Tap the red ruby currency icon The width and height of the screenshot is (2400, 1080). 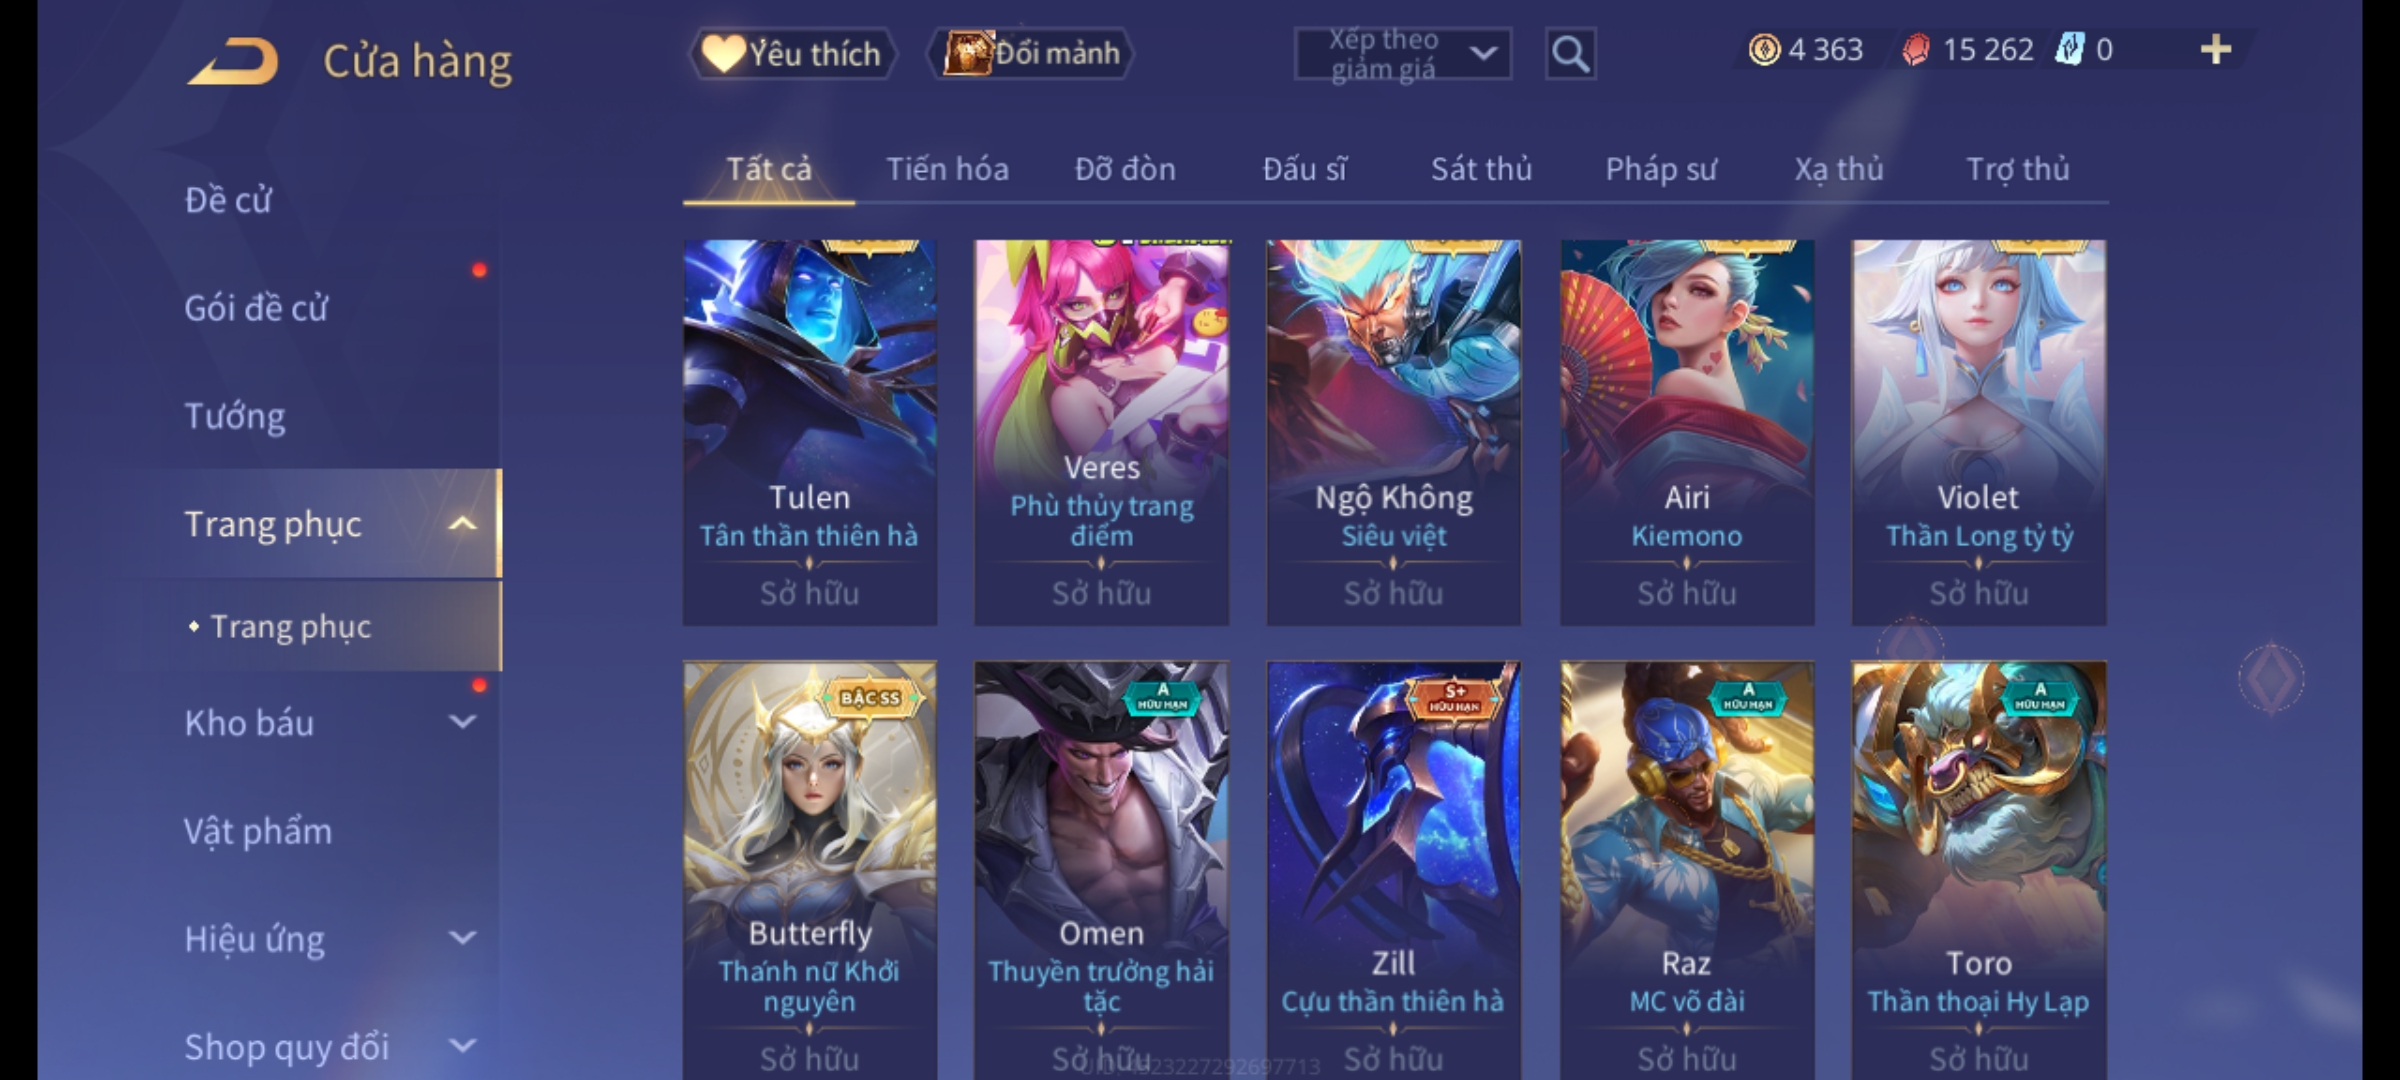point(1915,49)
